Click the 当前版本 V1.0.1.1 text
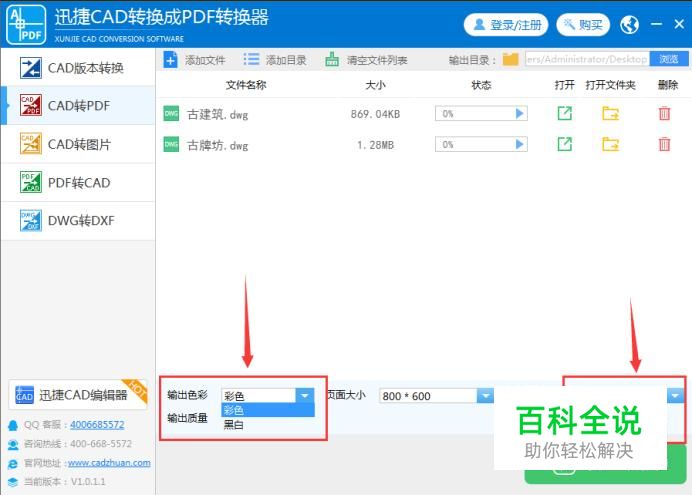Viewport: 692px width, 495px height. [64, 482]
